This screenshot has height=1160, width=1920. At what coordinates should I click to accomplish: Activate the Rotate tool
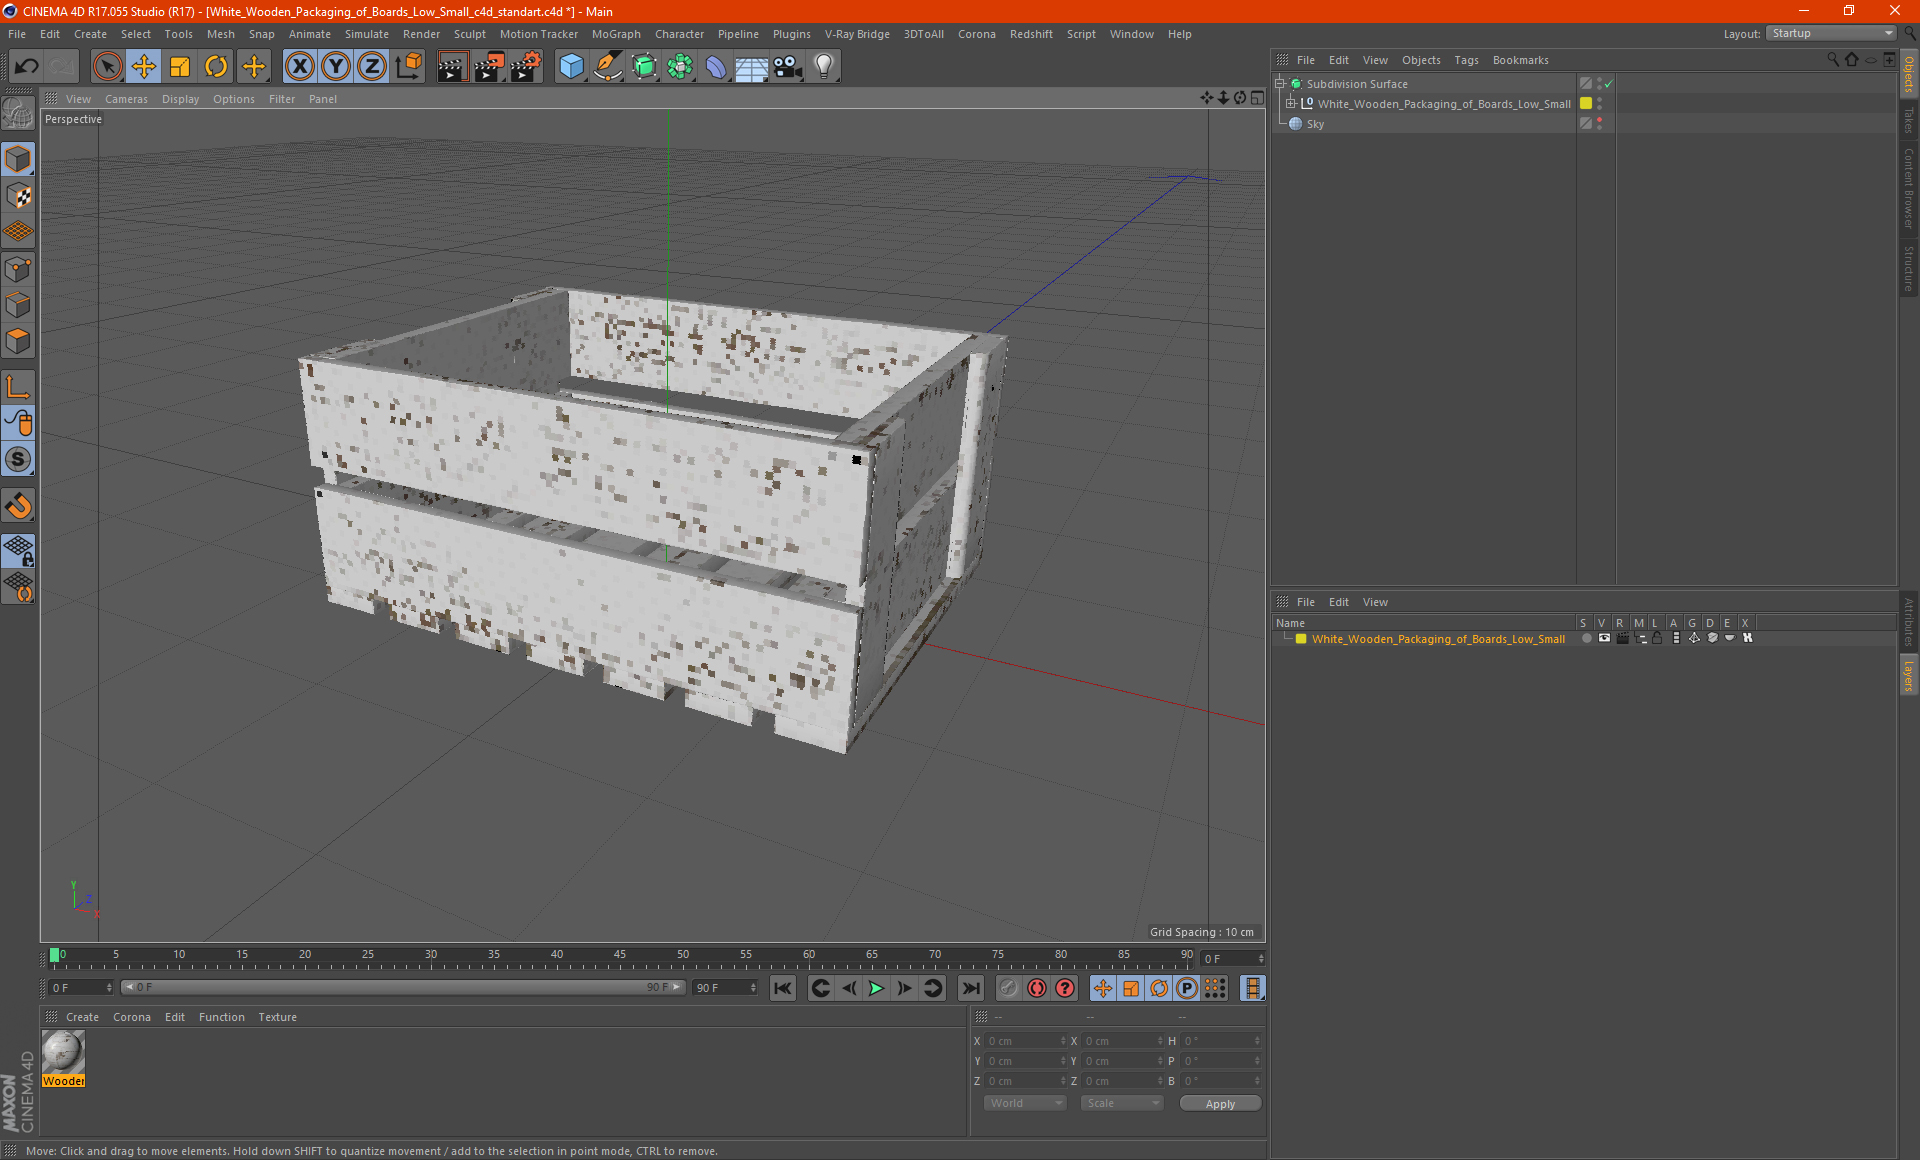point(216,67)
